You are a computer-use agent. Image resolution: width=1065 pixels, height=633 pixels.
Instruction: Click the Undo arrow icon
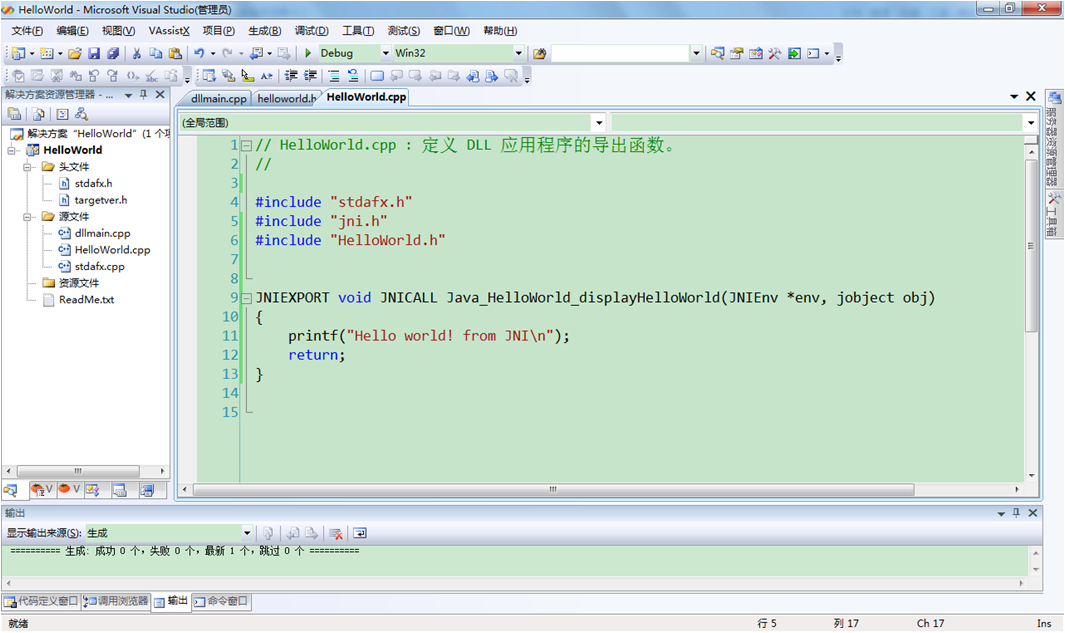199,53
